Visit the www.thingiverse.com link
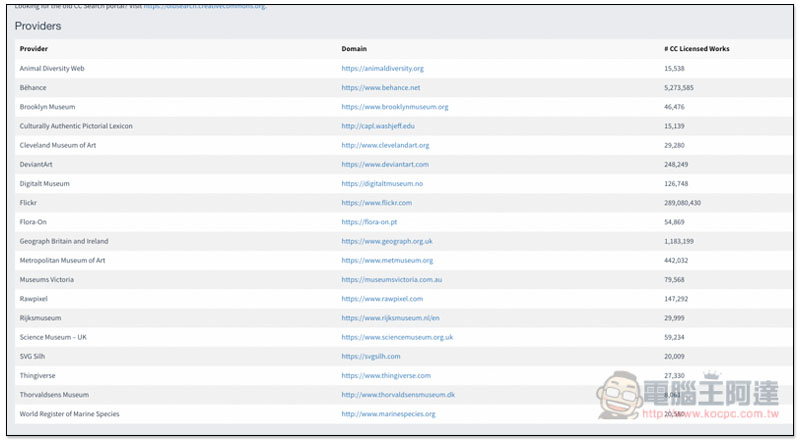 [x=386, y=376]
